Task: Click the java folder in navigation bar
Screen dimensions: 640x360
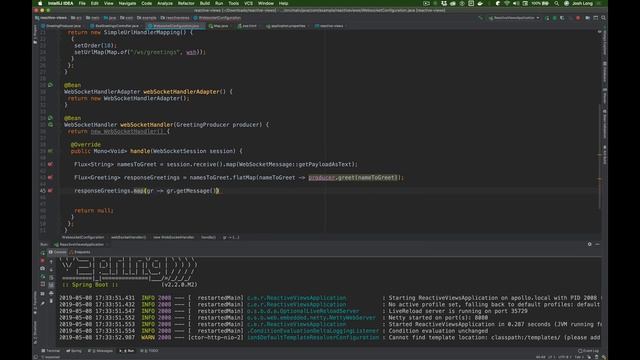Action: point(110,18)
